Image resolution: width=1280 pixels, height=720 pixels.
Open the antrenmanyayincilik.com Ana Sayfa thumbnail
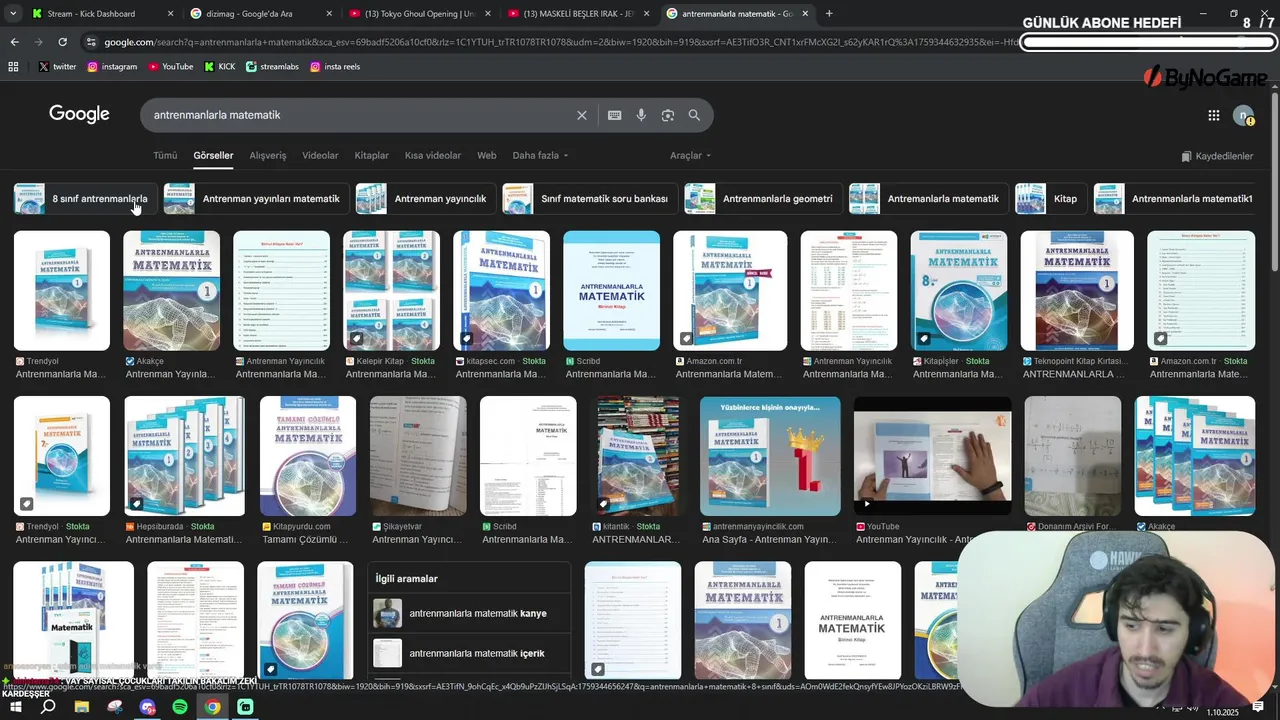click(770, 456)
